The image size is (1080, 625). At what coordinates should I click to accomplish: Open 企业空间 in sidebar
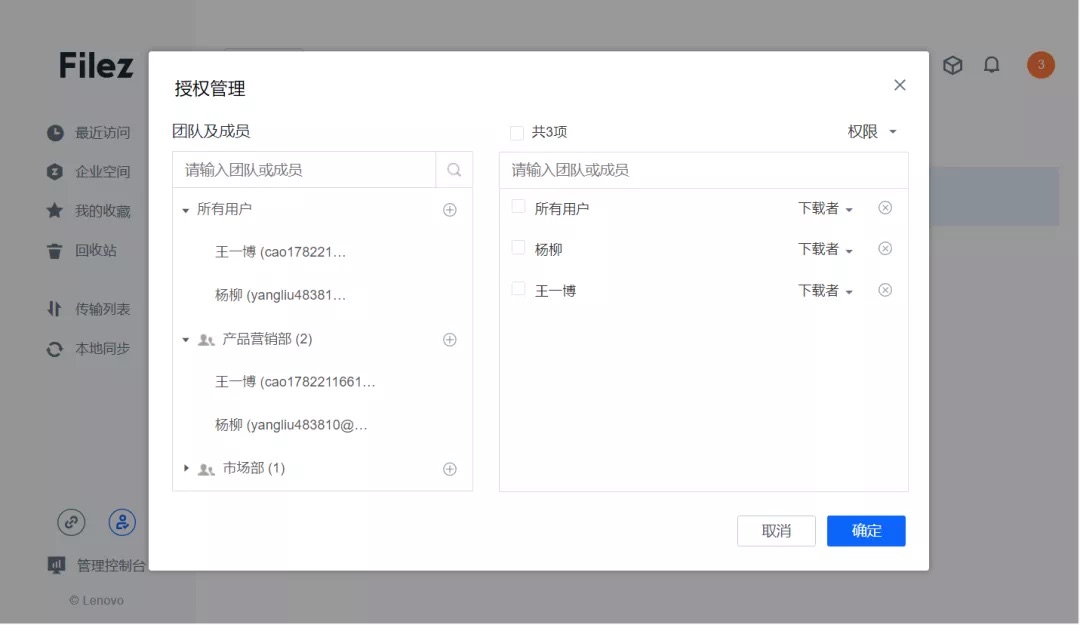[88, 172]
